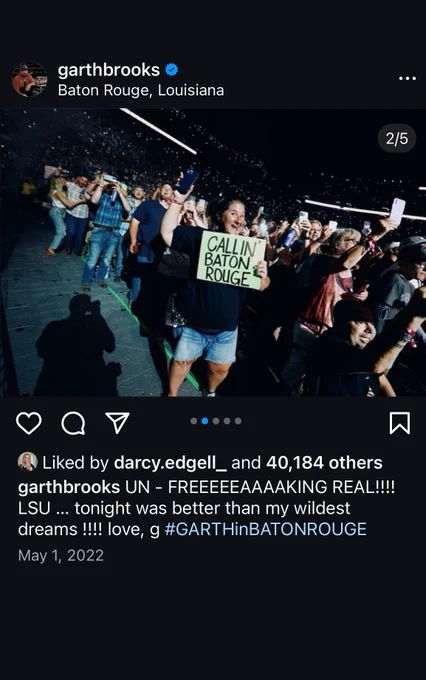
Task: Share the post with paper plane icon
Action: (x=118, y=422)
